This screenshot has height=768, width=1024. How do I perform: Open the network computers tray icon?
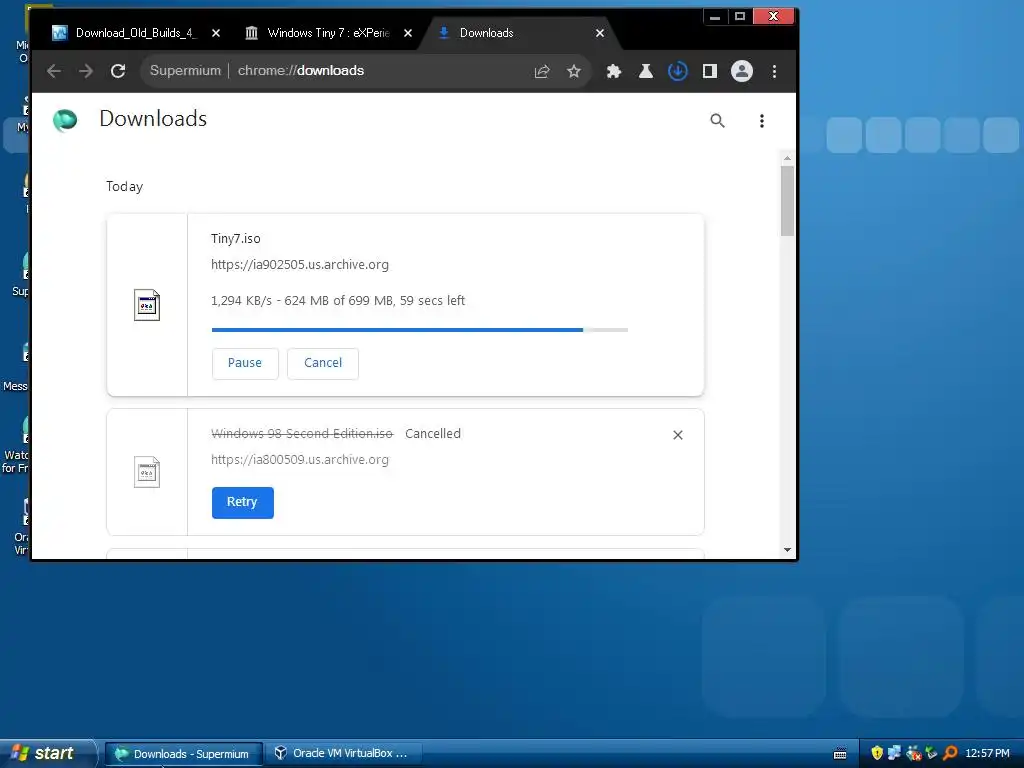click(x=895, y=753)
